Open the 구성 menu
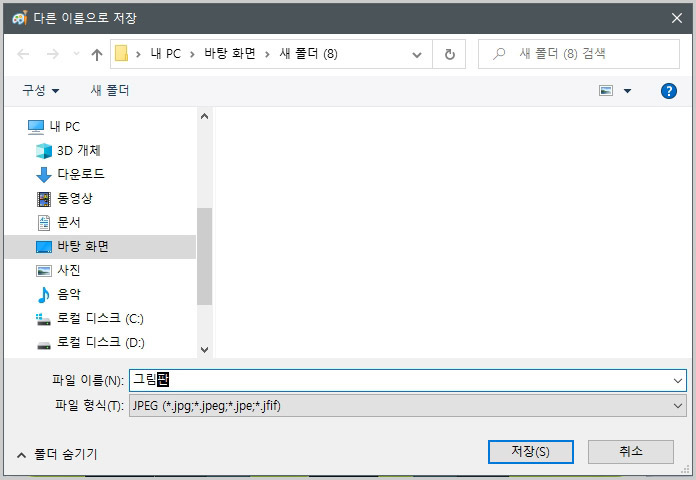The height and width of the screenshot is (480, 696). [x=40, y=91]
